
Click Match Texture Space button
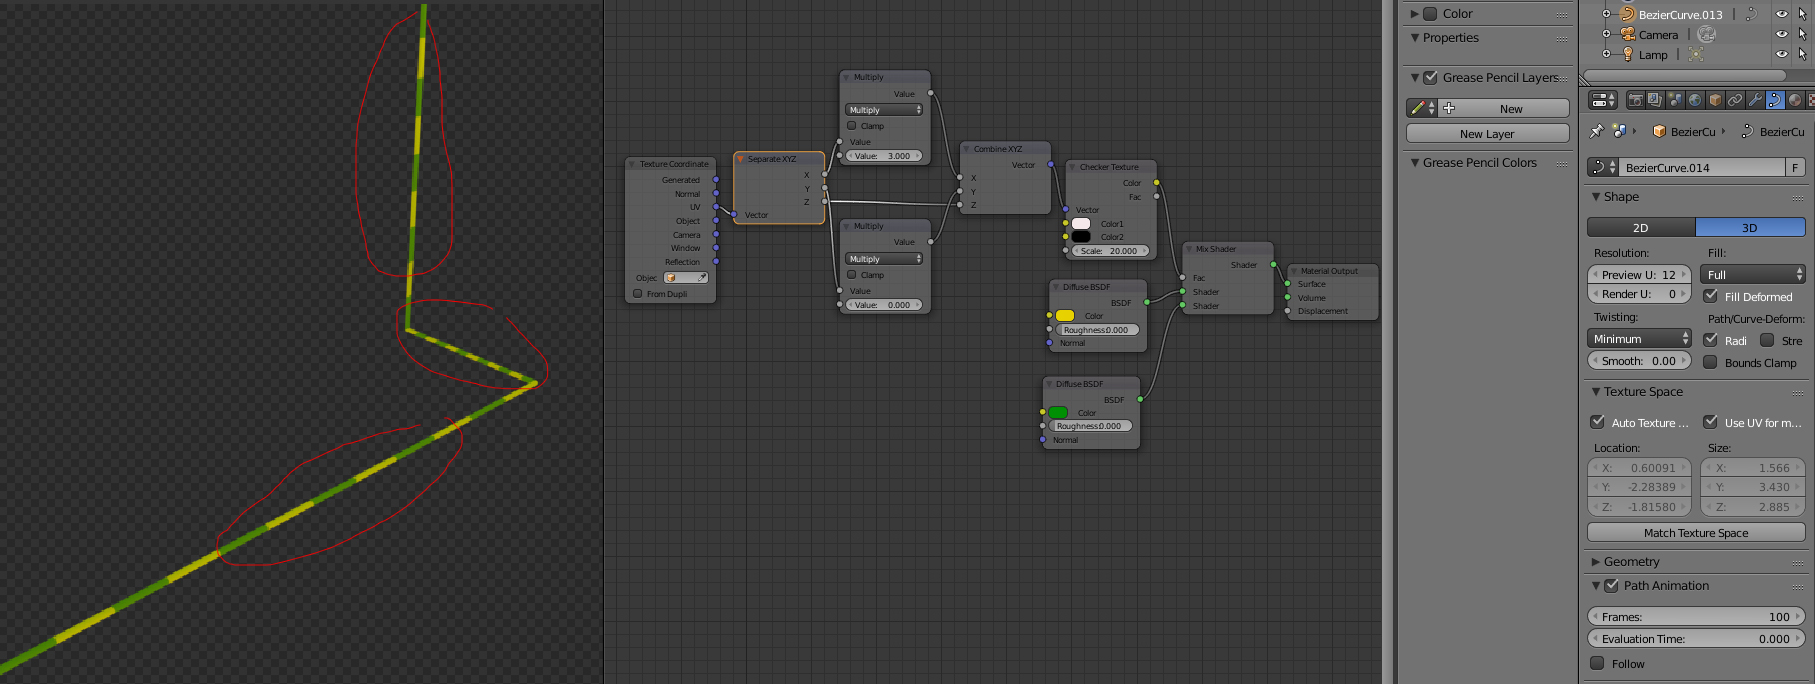coord(1696,533)
